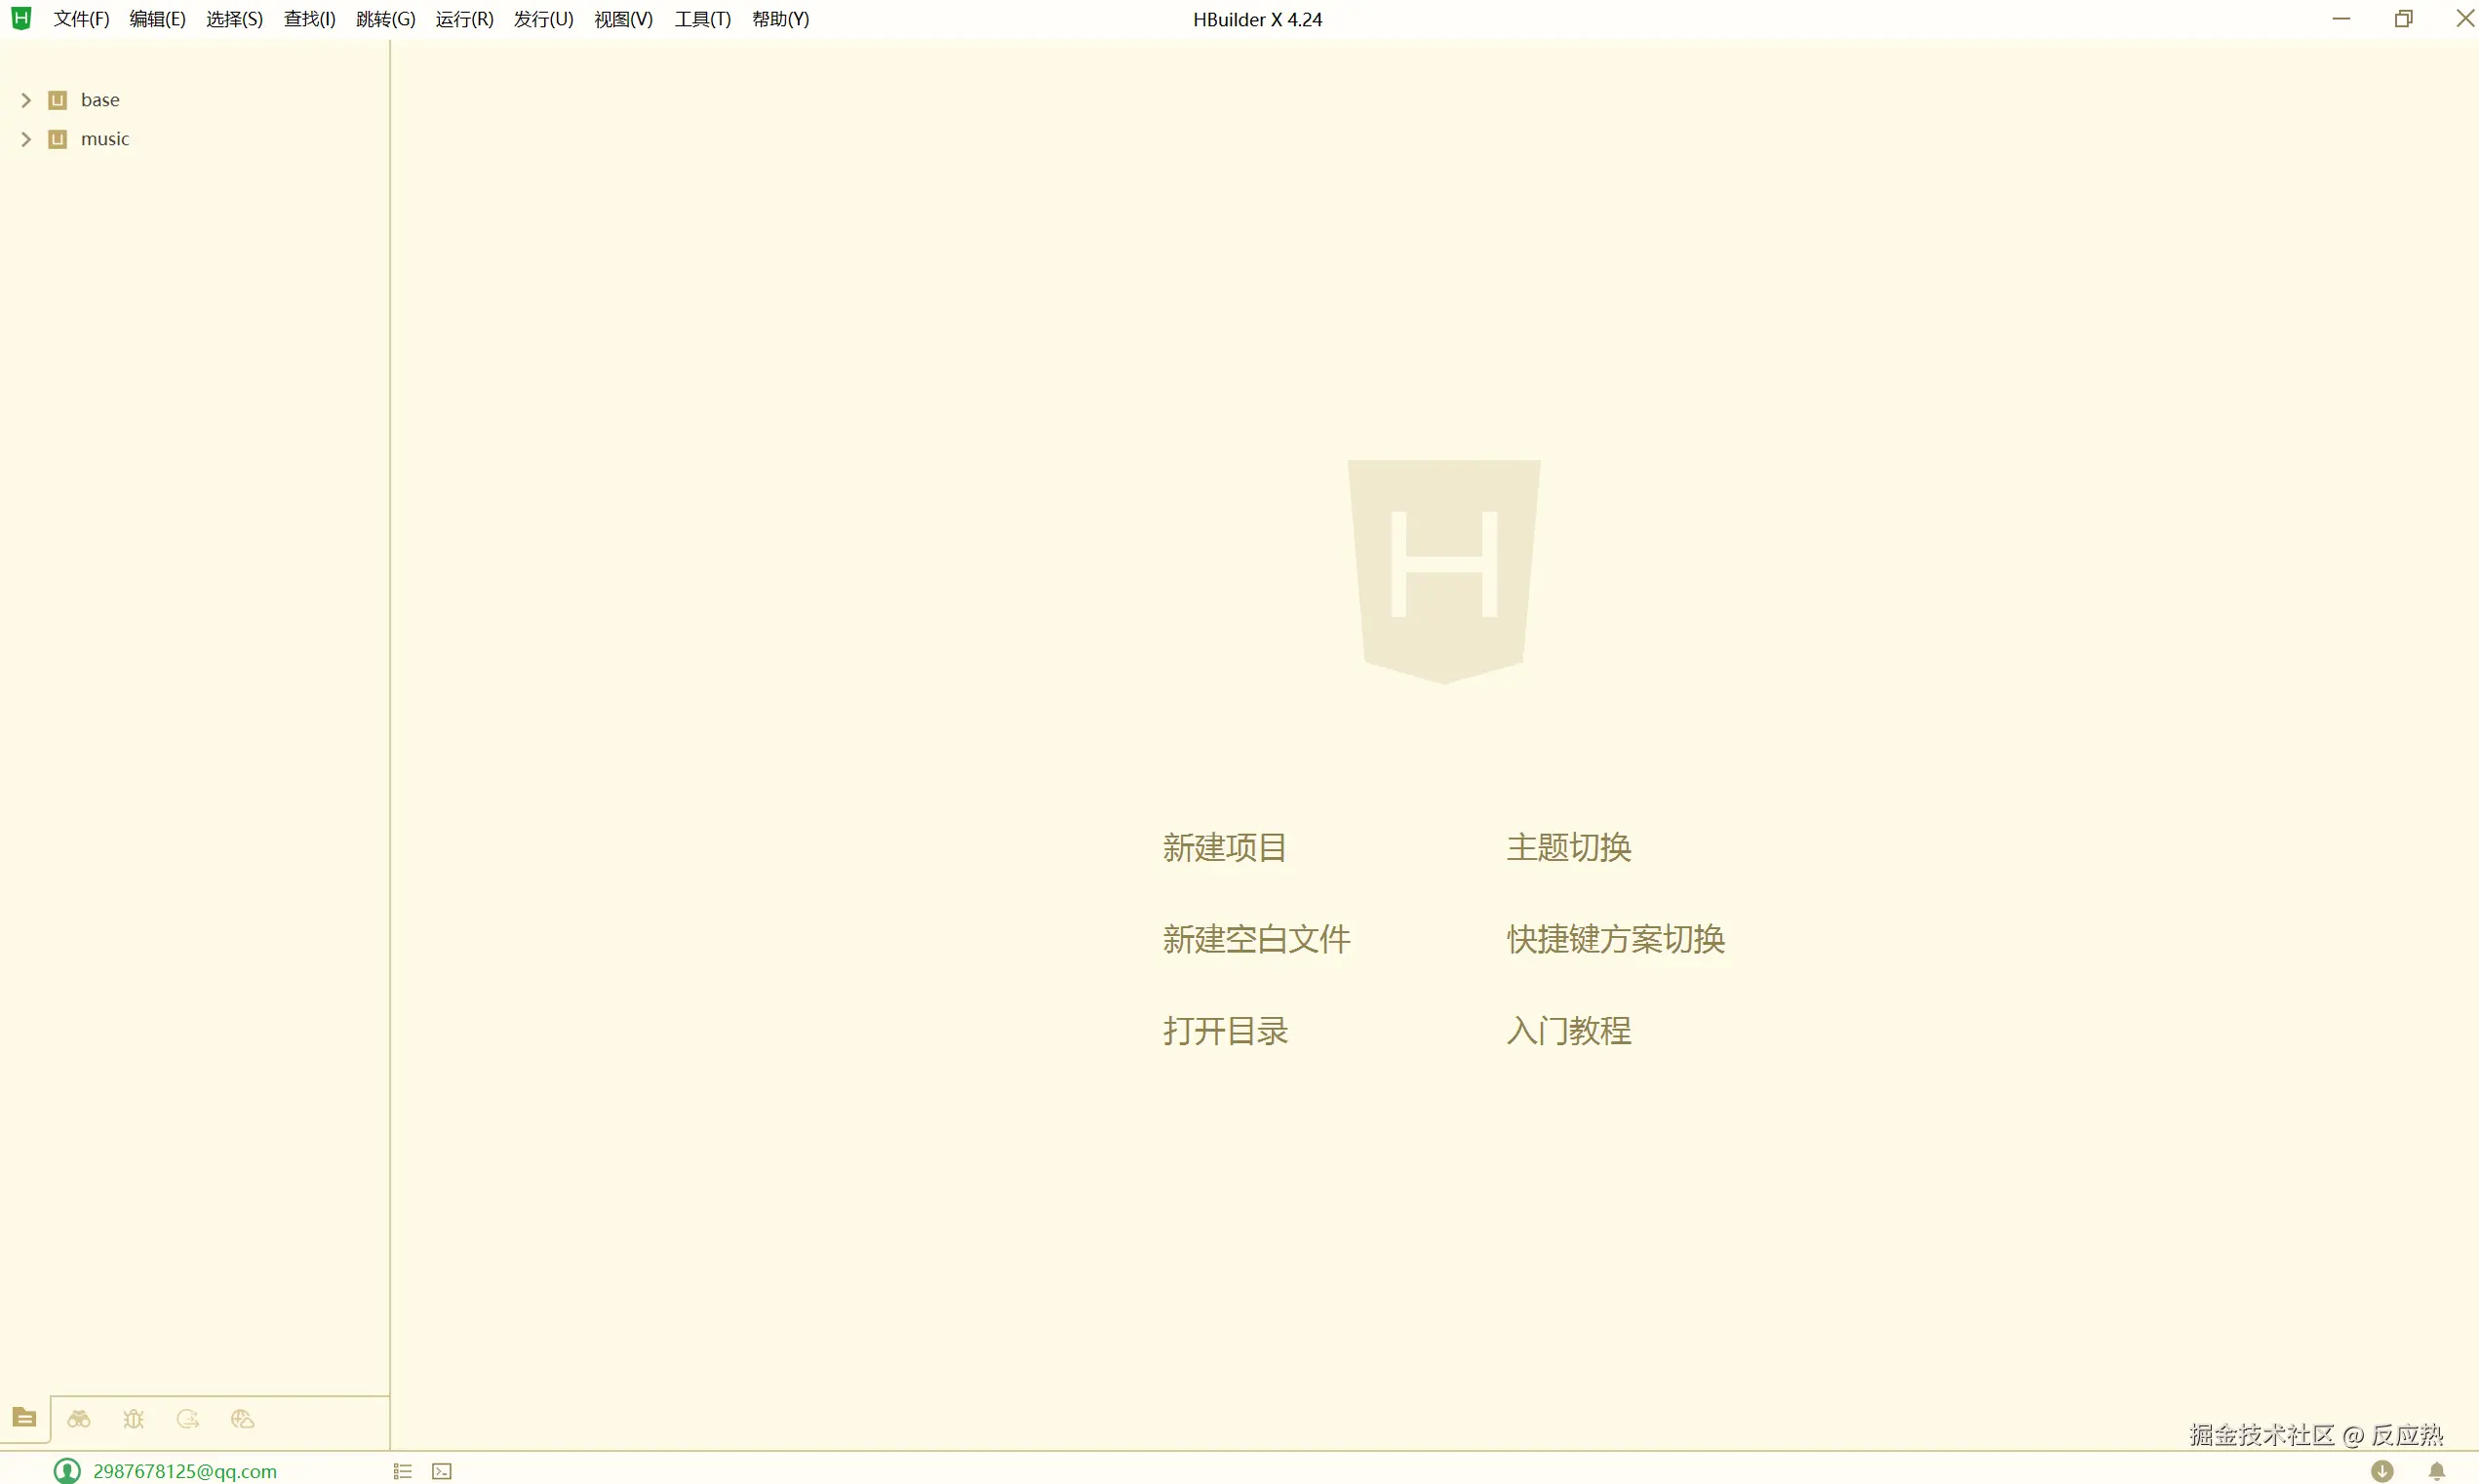Toggle the outline list icon in status bar
This screenshot has width=2479, height=1484.
[402, 1471]
